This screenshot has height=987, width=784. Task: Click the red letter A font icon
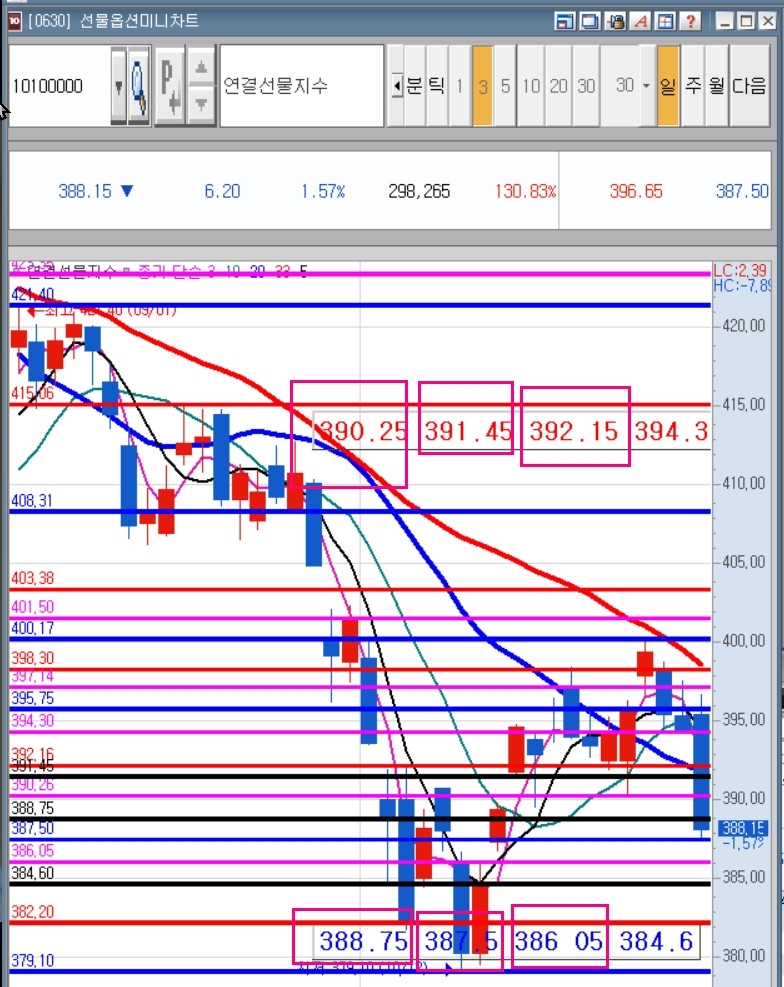(641, 21)
